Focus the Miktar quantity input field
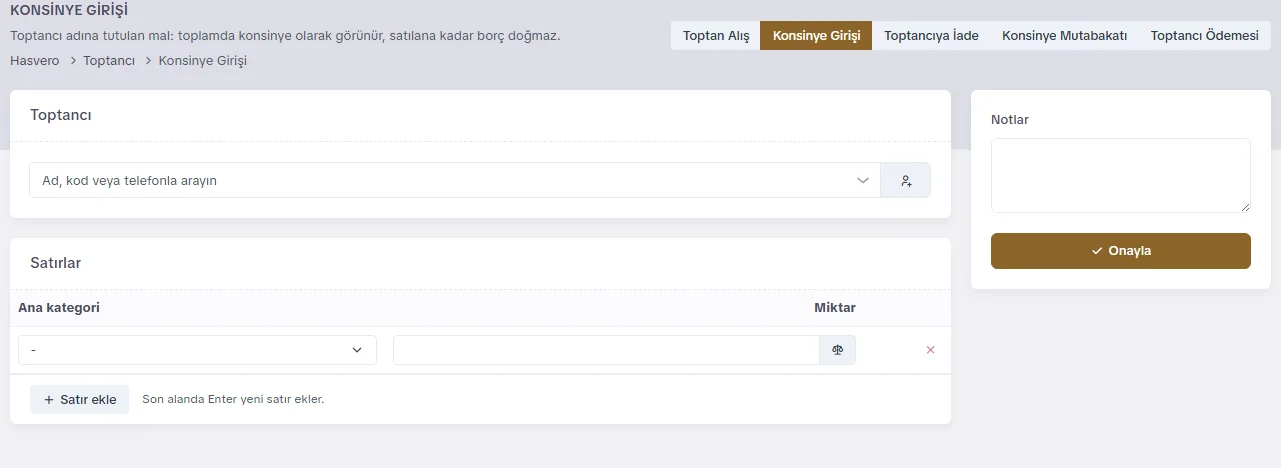This screenshot has width=1281, height=468. pos(606,350)
